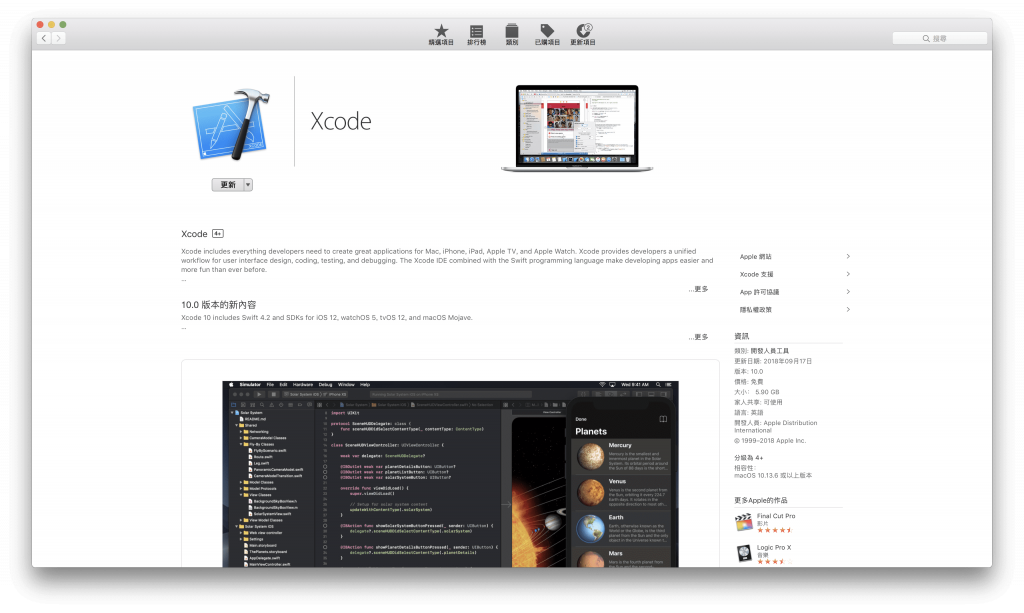Click the chevron beside Apple 網站

(848, 257)
